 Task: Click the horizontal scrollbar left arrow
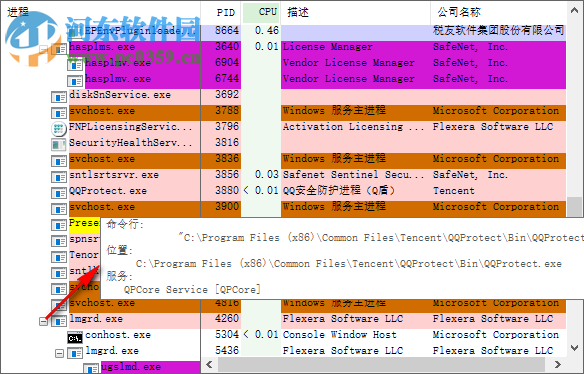pyautogui.click(x=209, y=364)
